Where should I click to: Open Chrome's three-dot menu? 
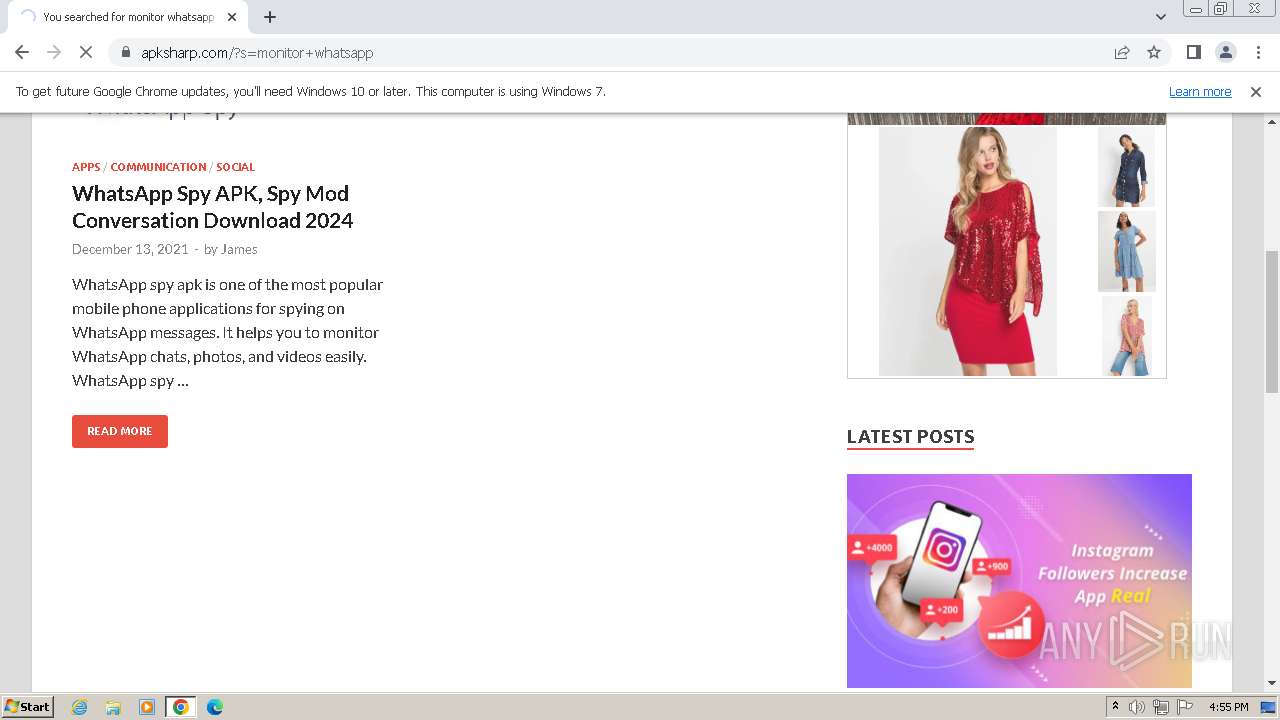pyautogui.click(x=1256, y=52)
